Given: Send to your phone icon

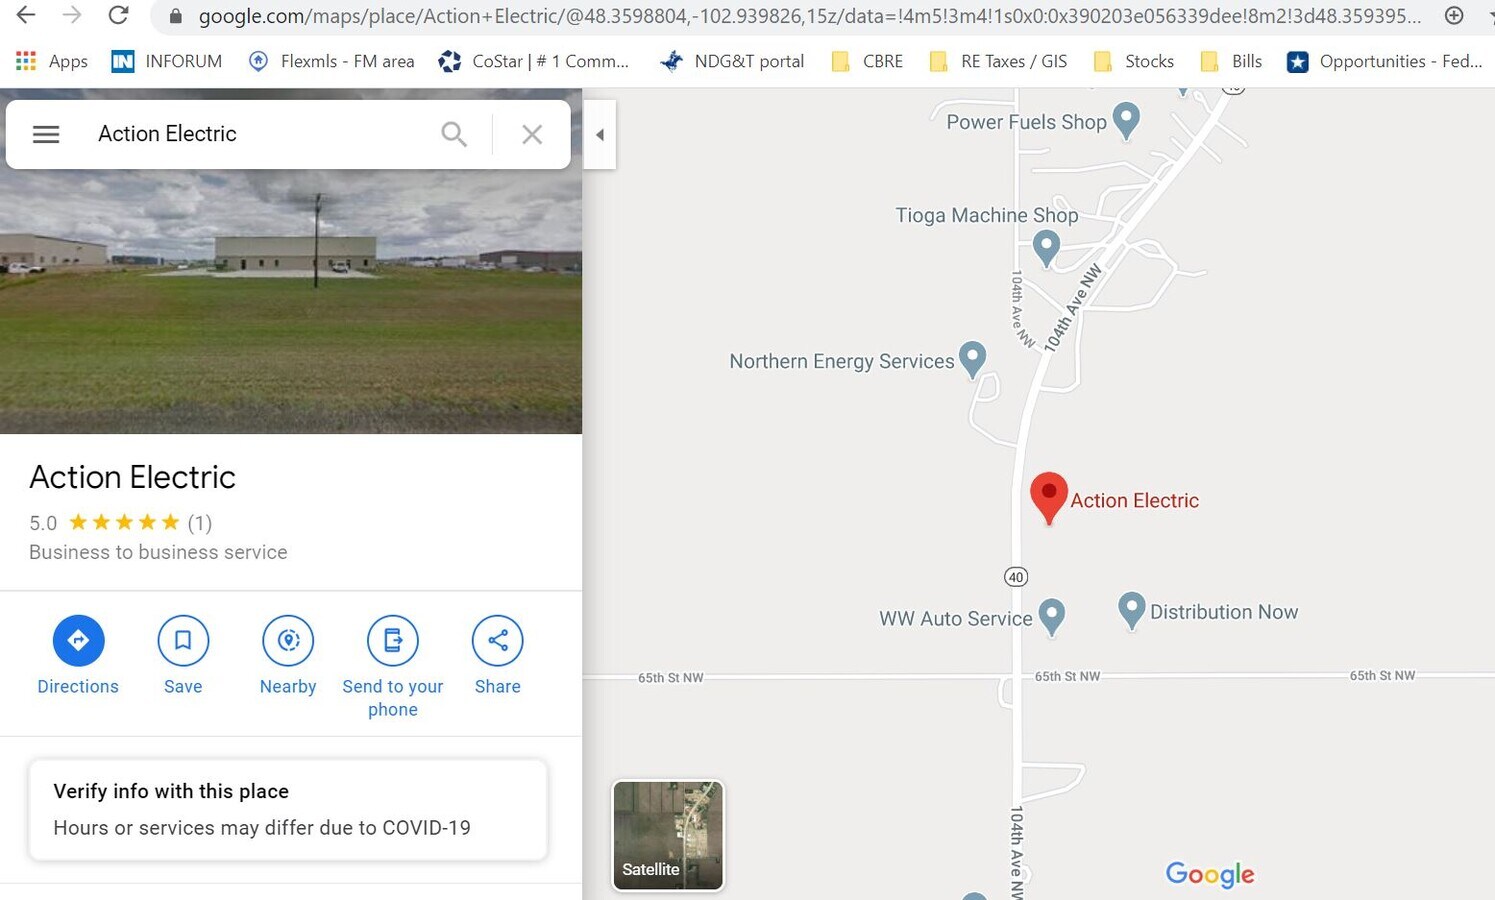Looking at the screenshot, I should point(393,640).
